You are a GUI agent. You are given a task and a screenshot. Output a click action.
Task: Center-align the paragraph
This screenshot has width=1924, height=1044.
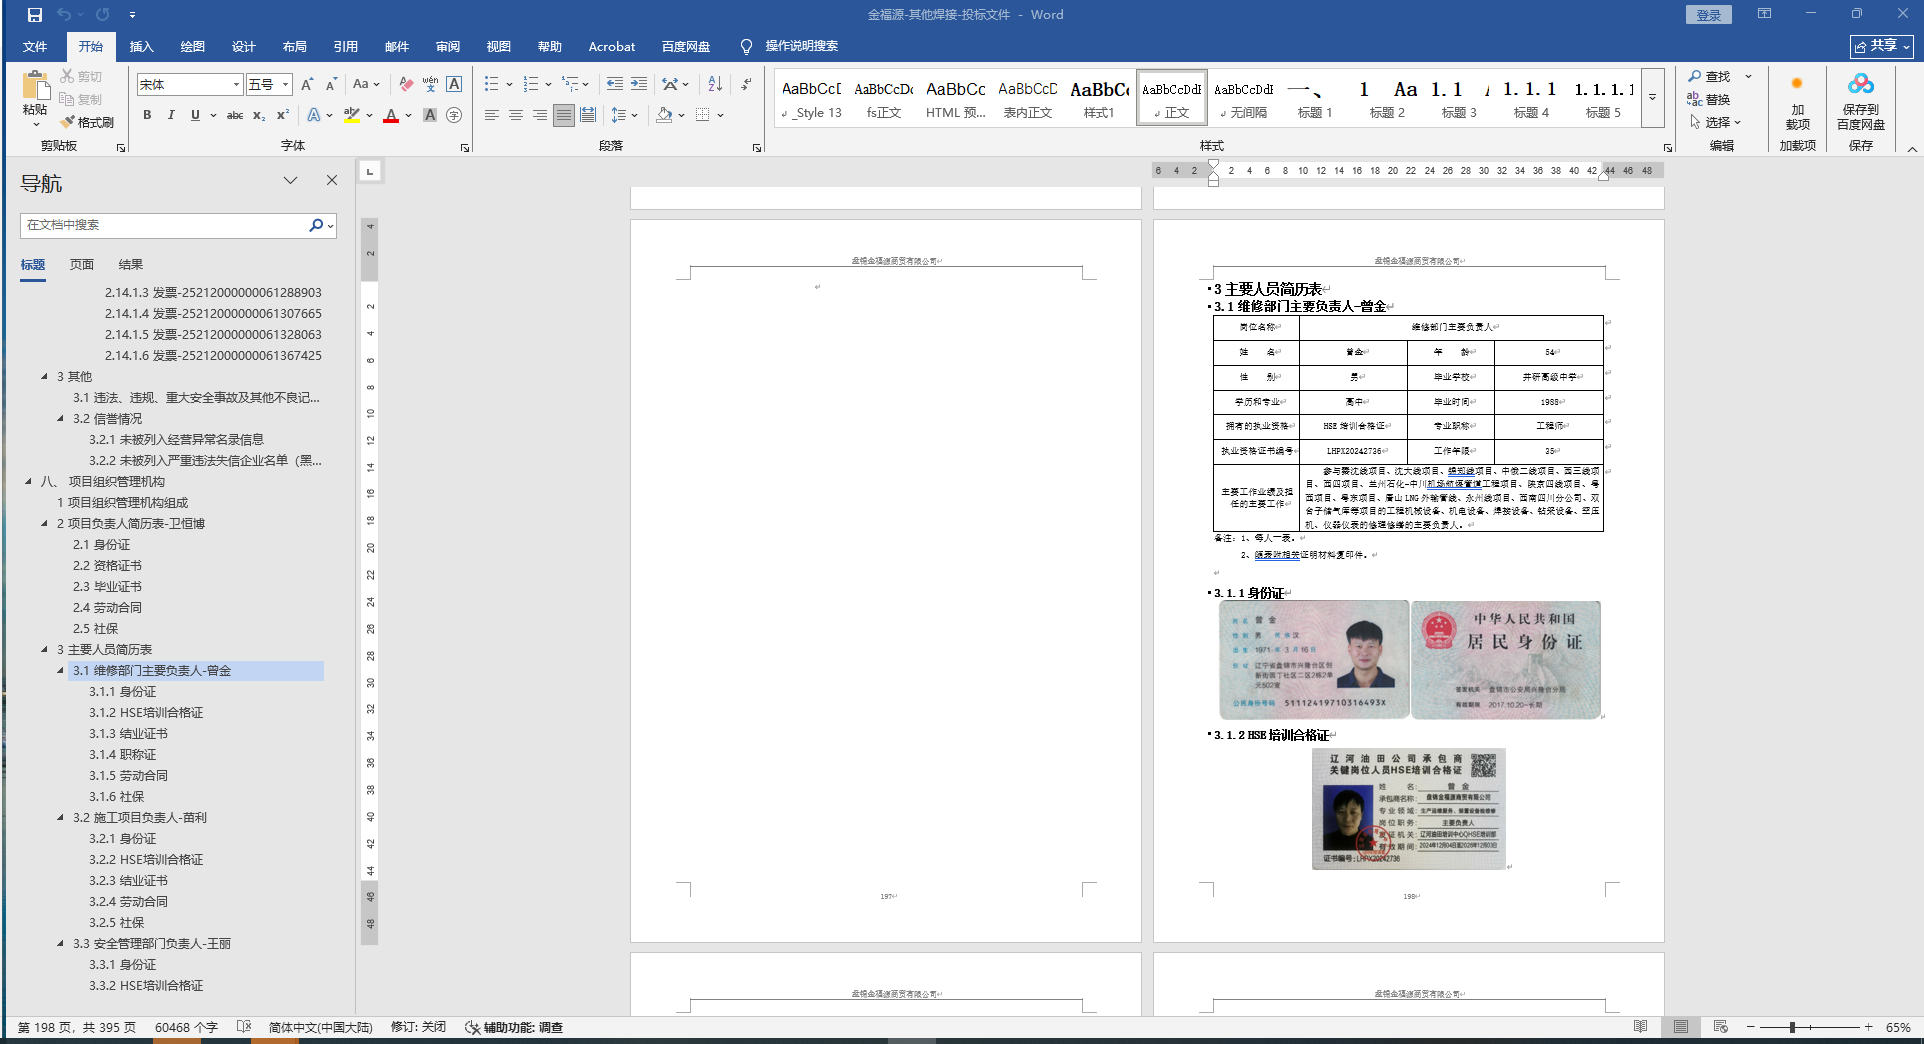(516, 115)
